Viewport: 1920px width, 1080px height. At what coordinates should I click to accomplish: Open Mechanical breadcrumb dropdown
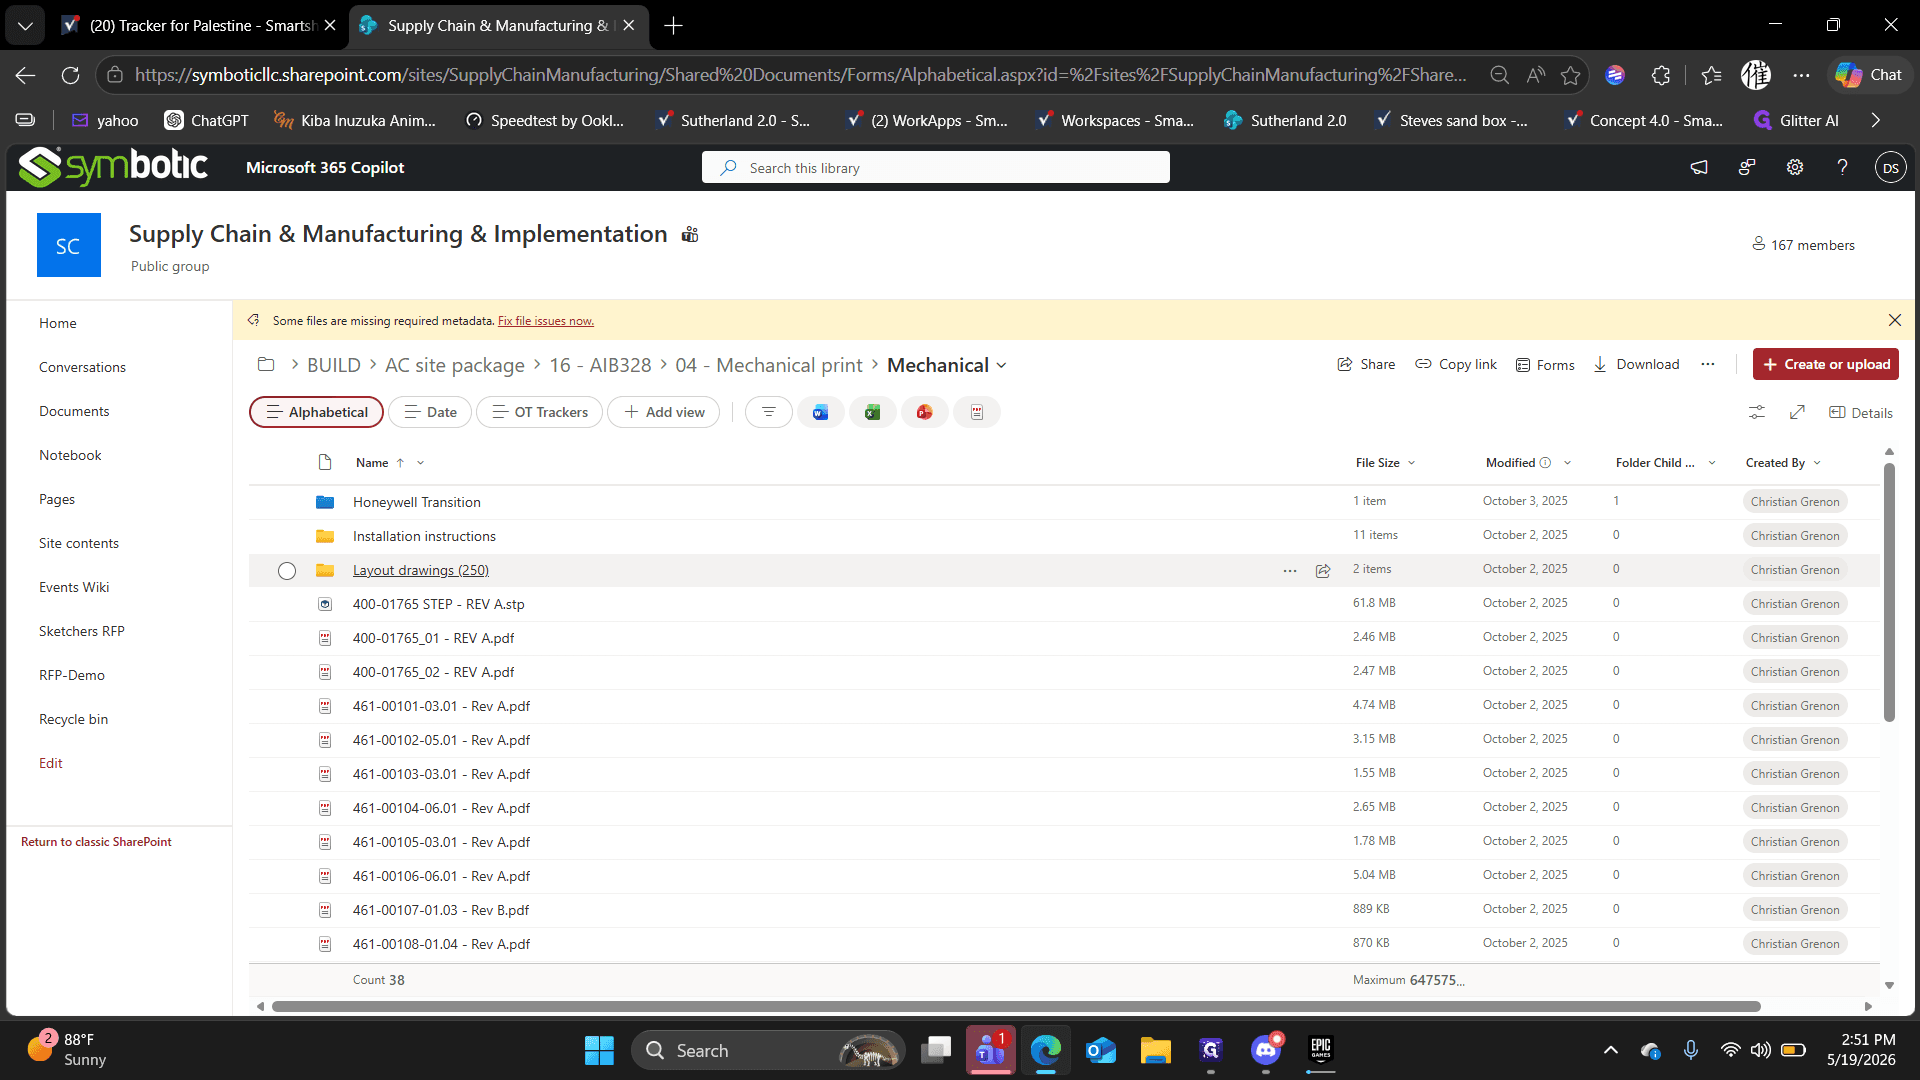[1001, 366]
